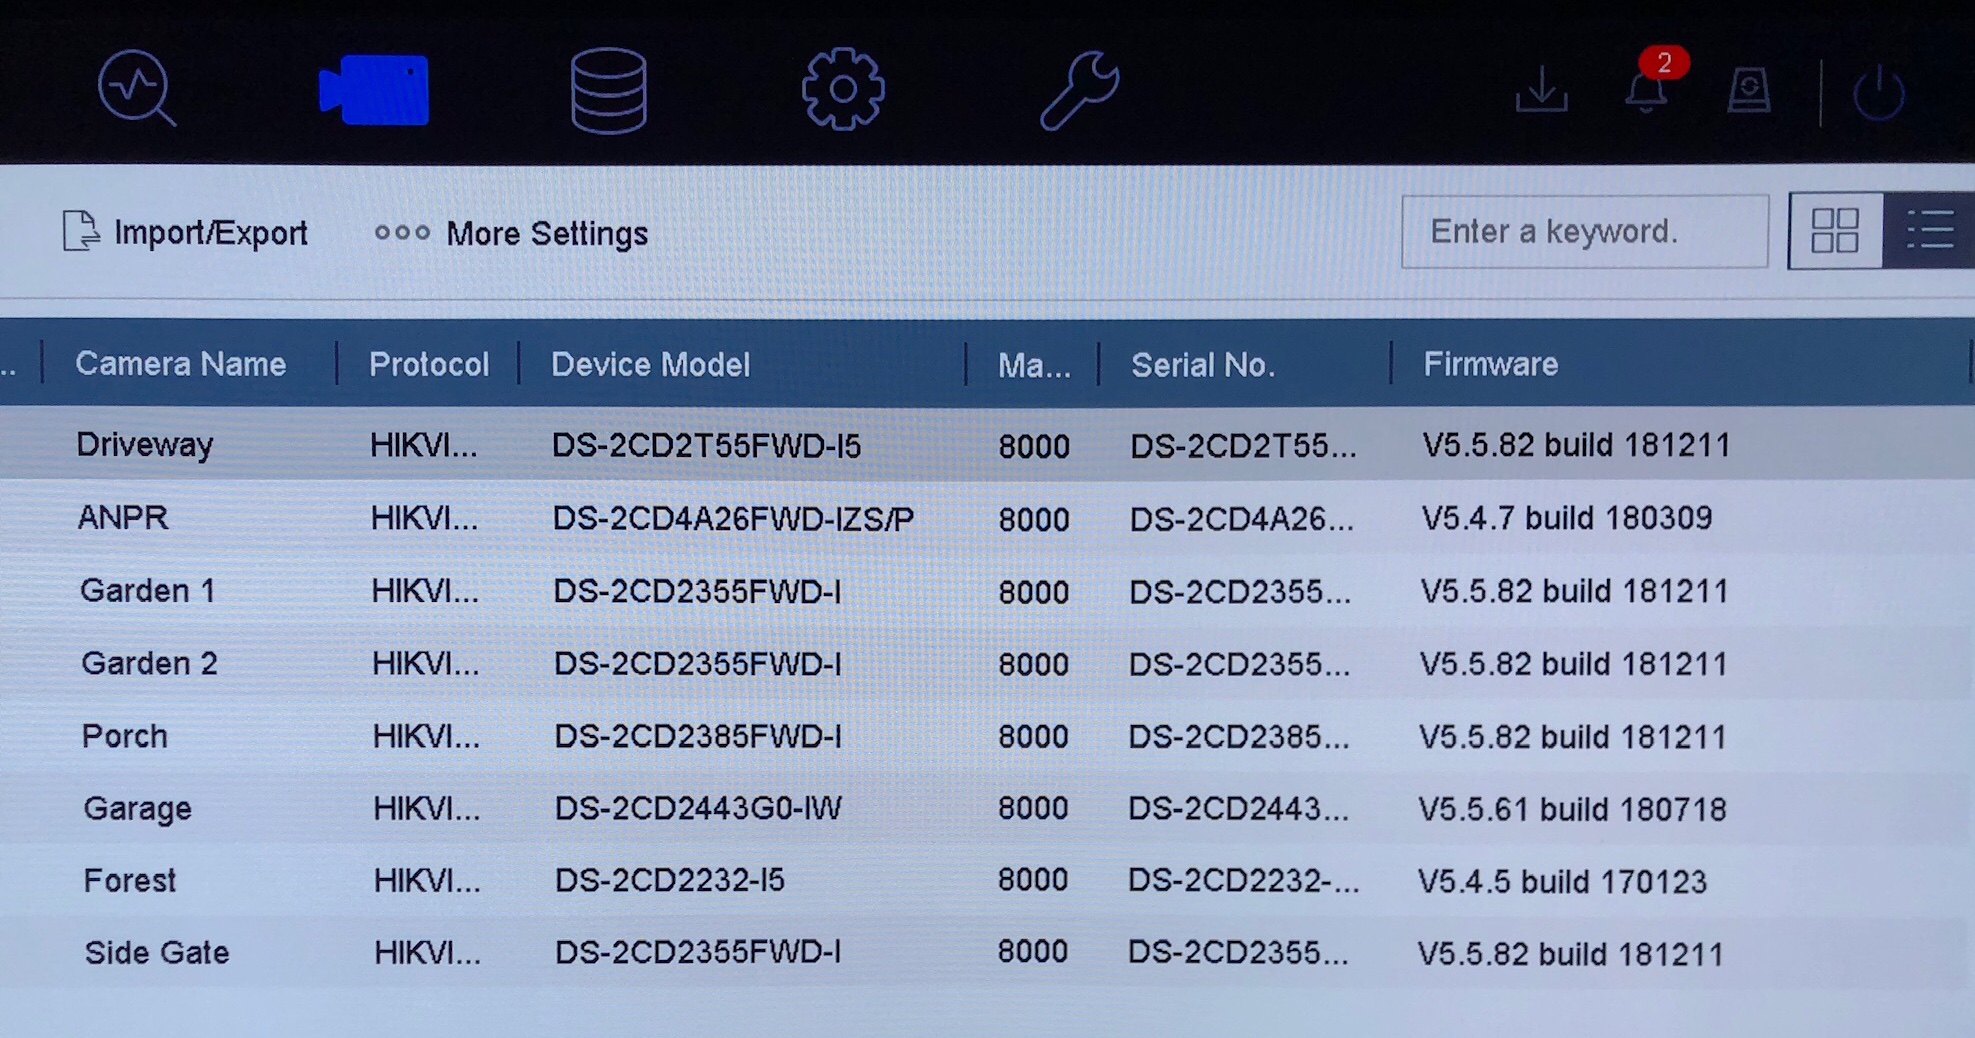This screenshot has width=1975, height=1038.
Task: Switch to list view layout
Action: pos(1929,231)
